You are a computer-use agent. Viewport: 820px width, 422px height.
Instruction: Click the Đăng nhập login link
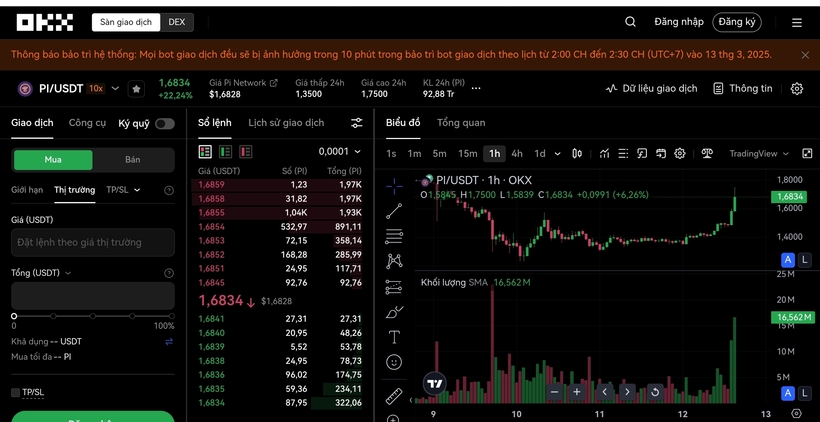[679, 22]
